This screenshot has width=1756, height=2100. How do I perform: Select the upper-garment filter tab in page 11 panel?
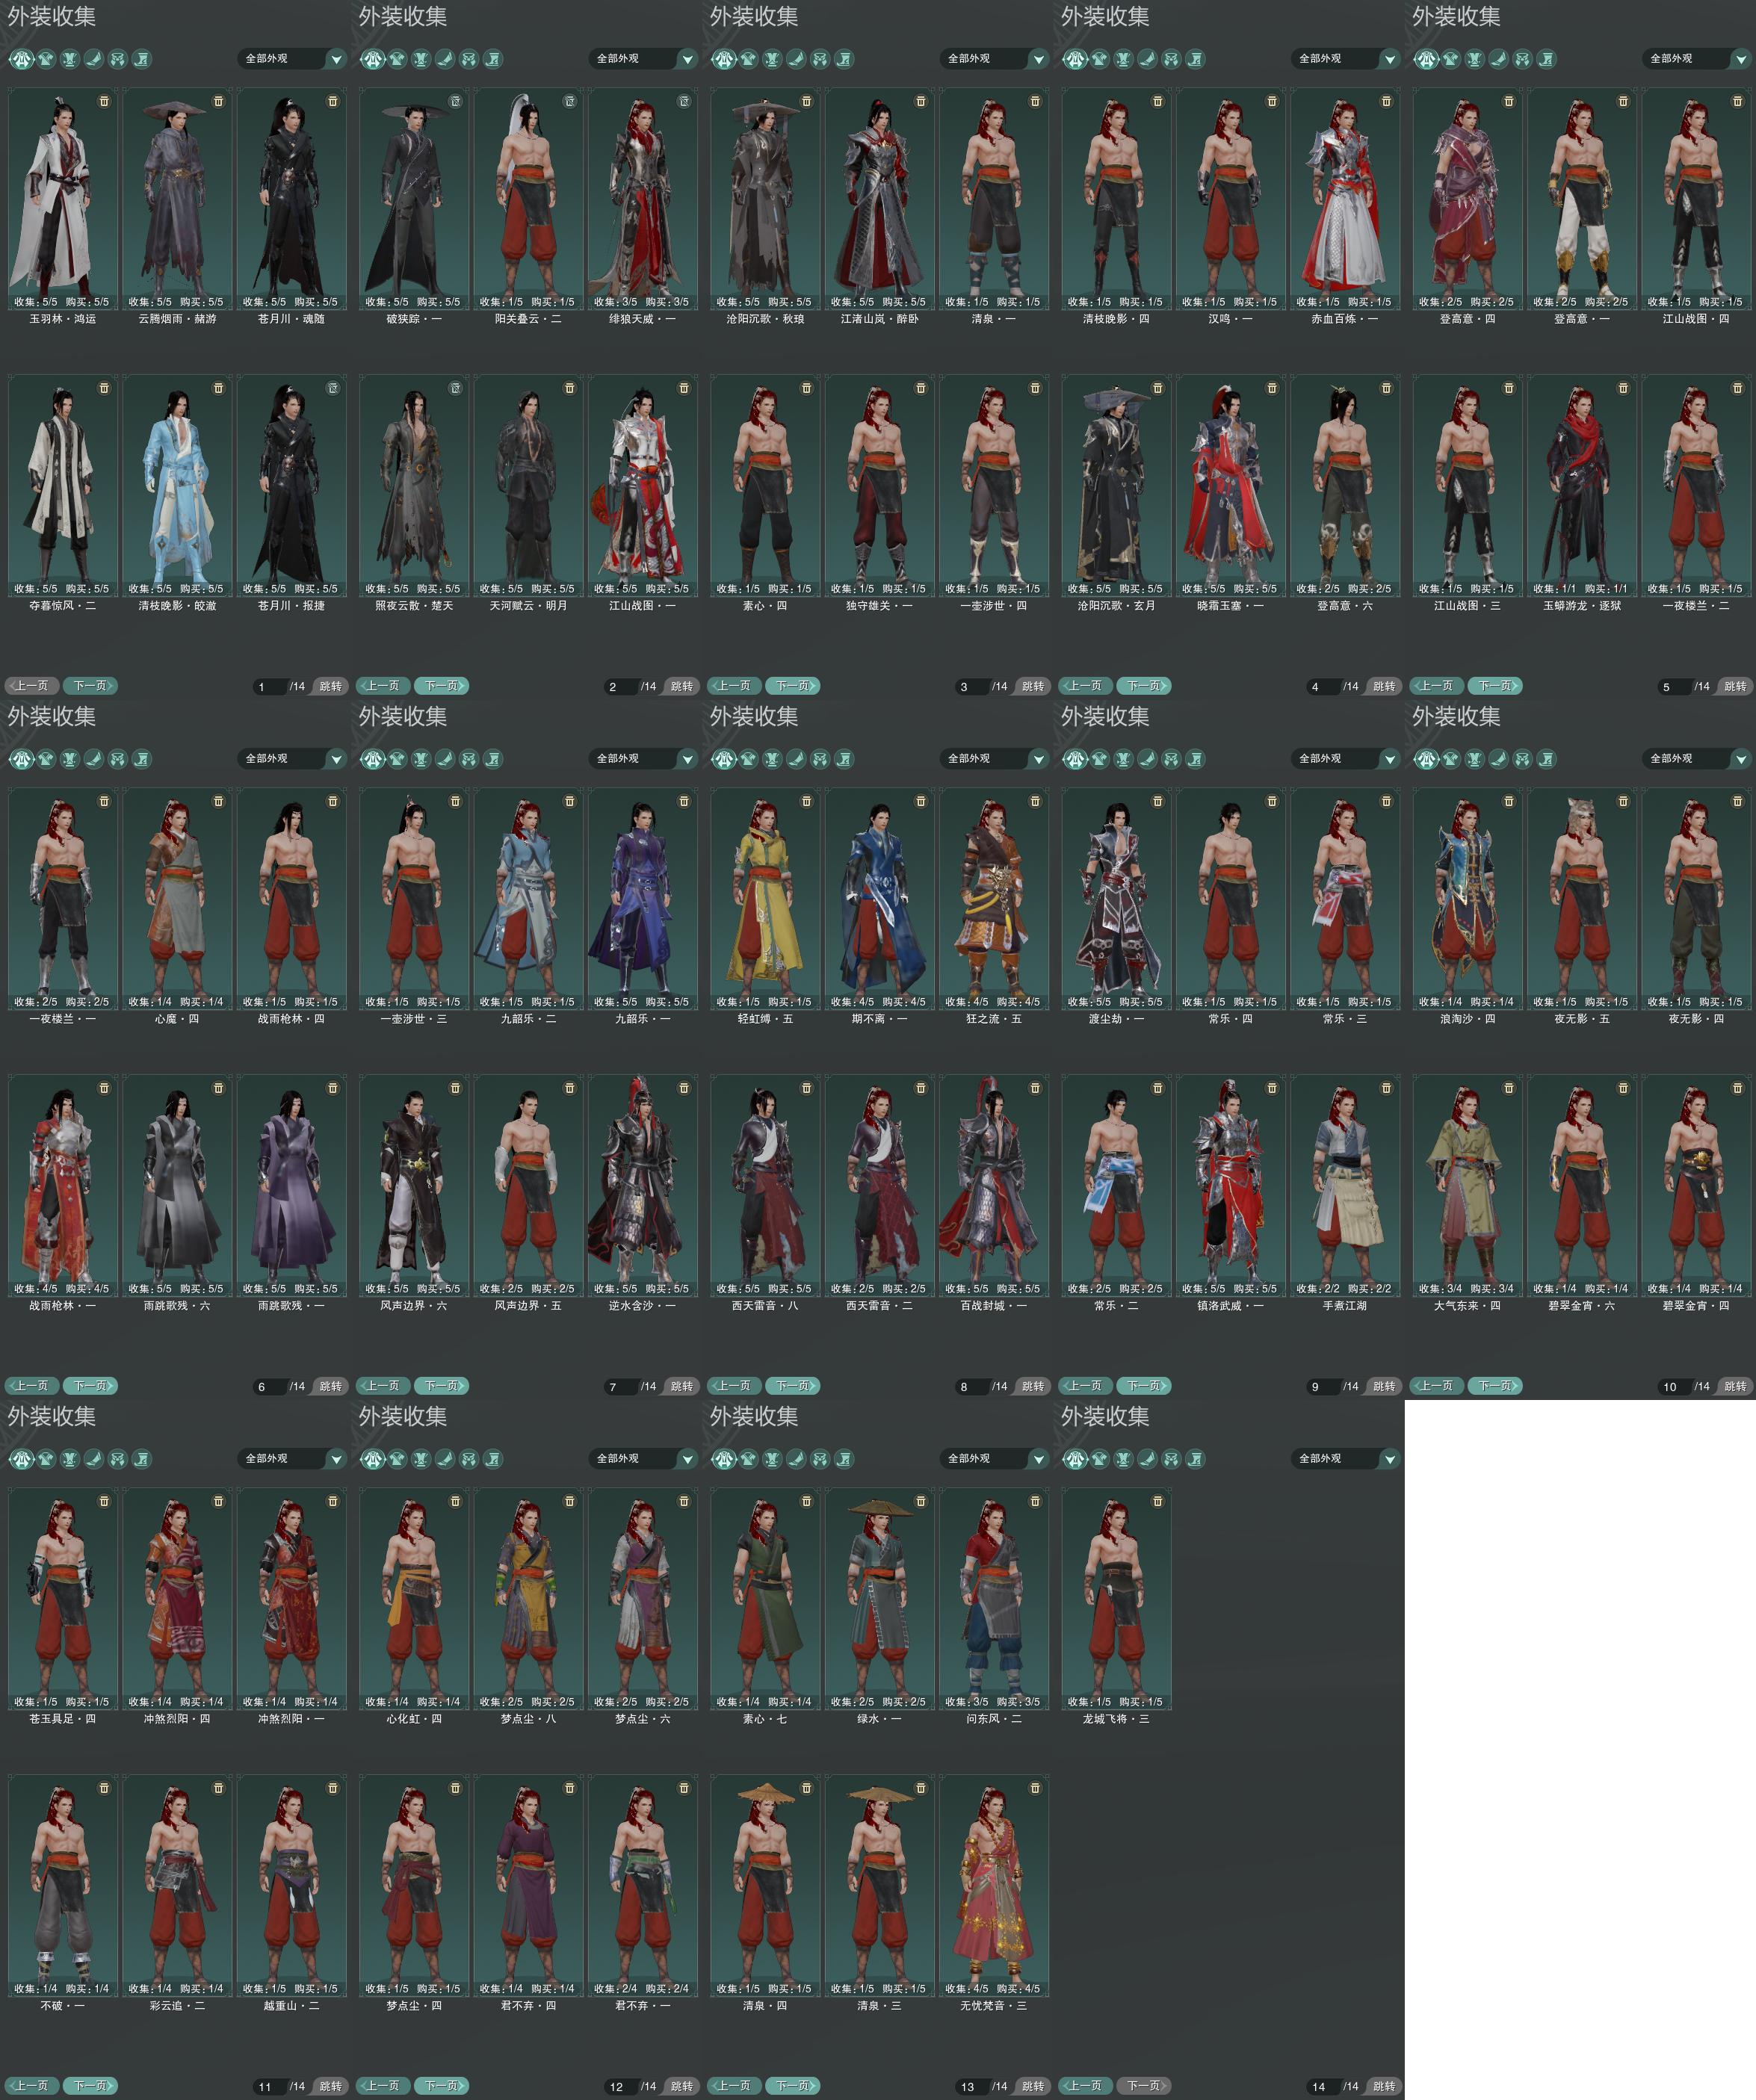[46, 1459]
